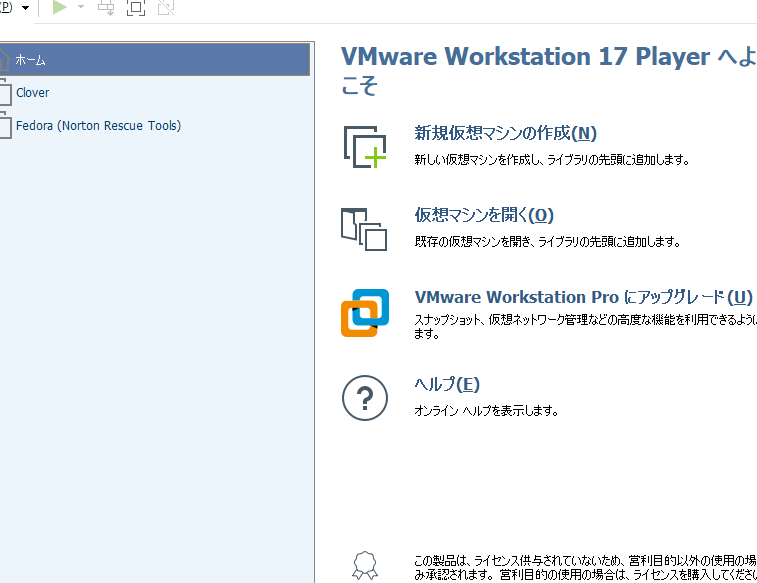Select Fedora (Norton Rescue Tools) virtual machine
The width and height of the screenshot is (757, 583).
click(154, 125)
